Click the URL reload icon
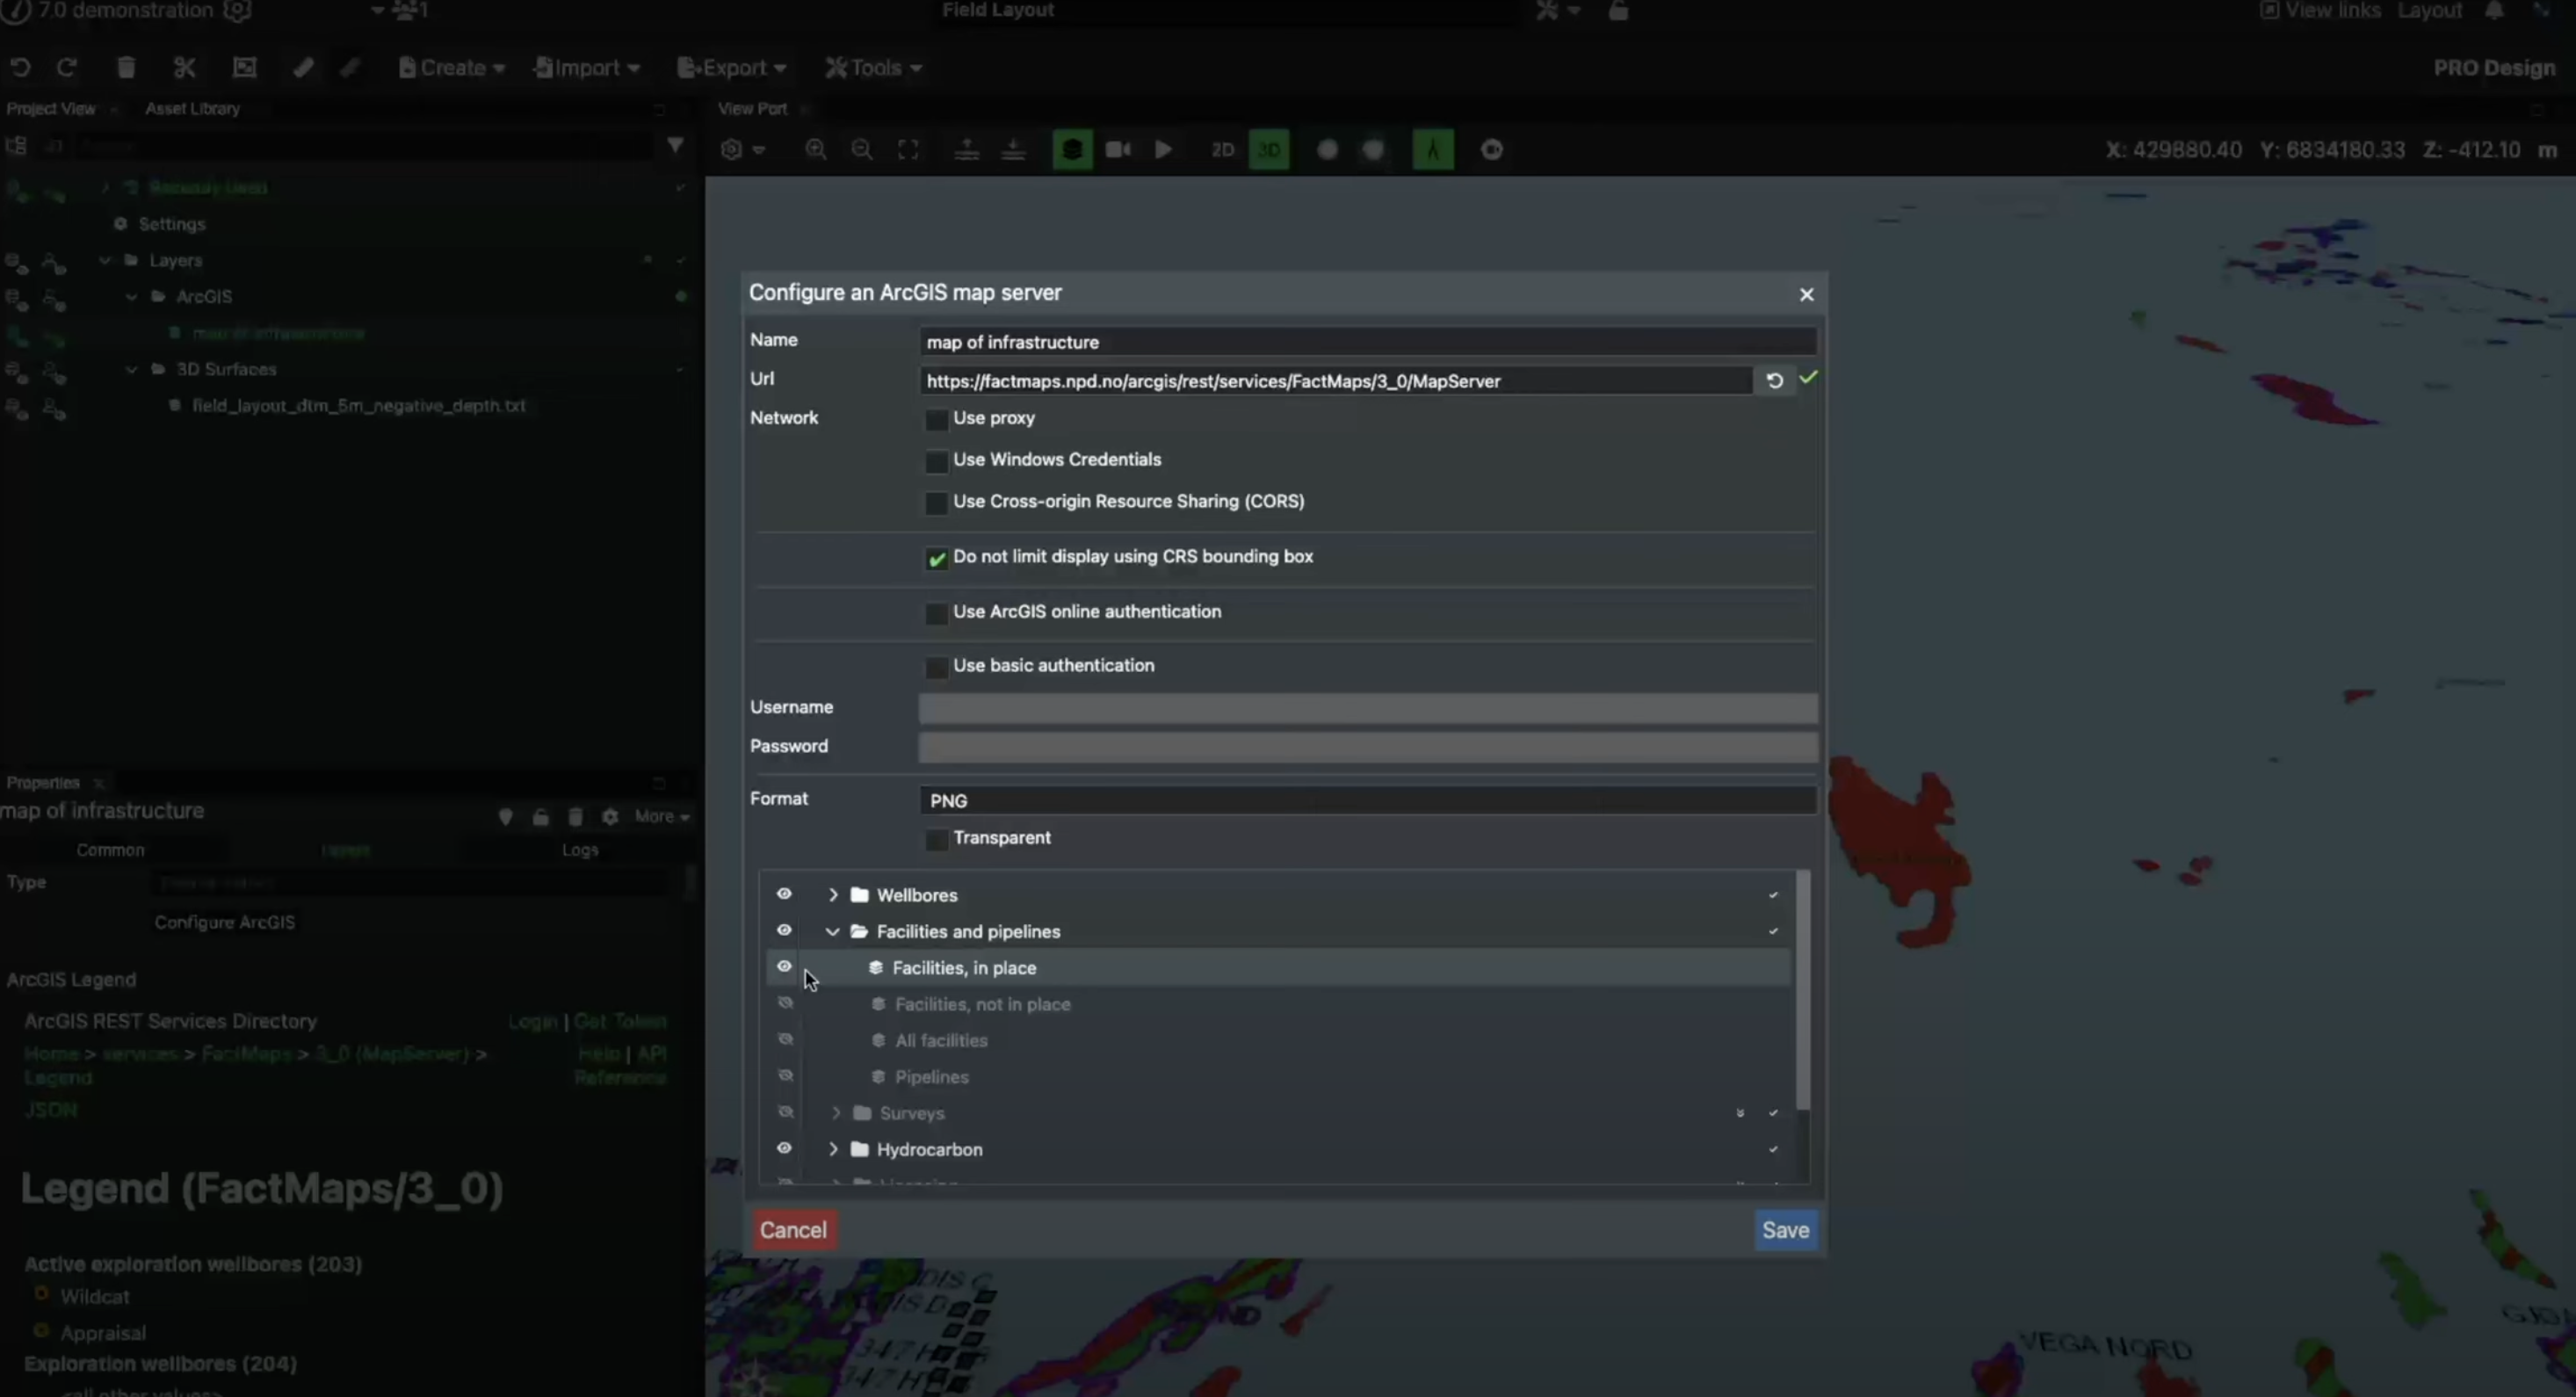The image size is (2576, 1397). pos(1774,381)
